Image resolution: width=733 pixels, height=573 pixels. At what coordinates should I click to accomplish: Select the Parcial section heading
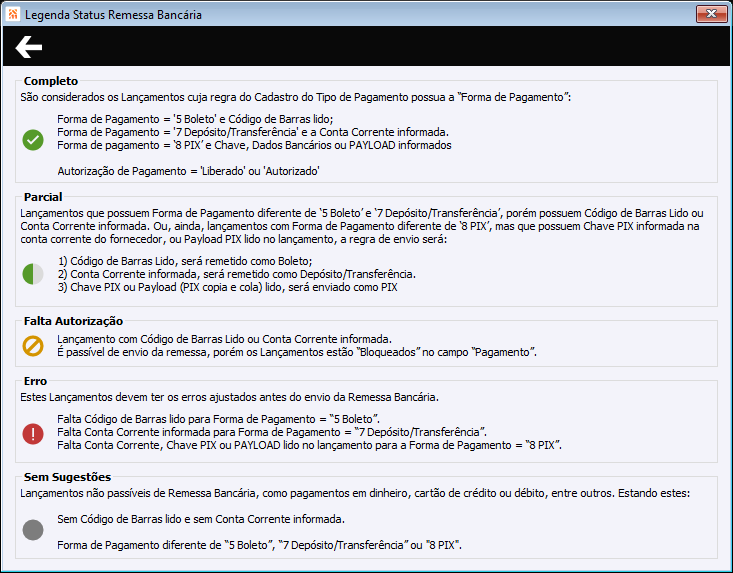coord(43,197)
